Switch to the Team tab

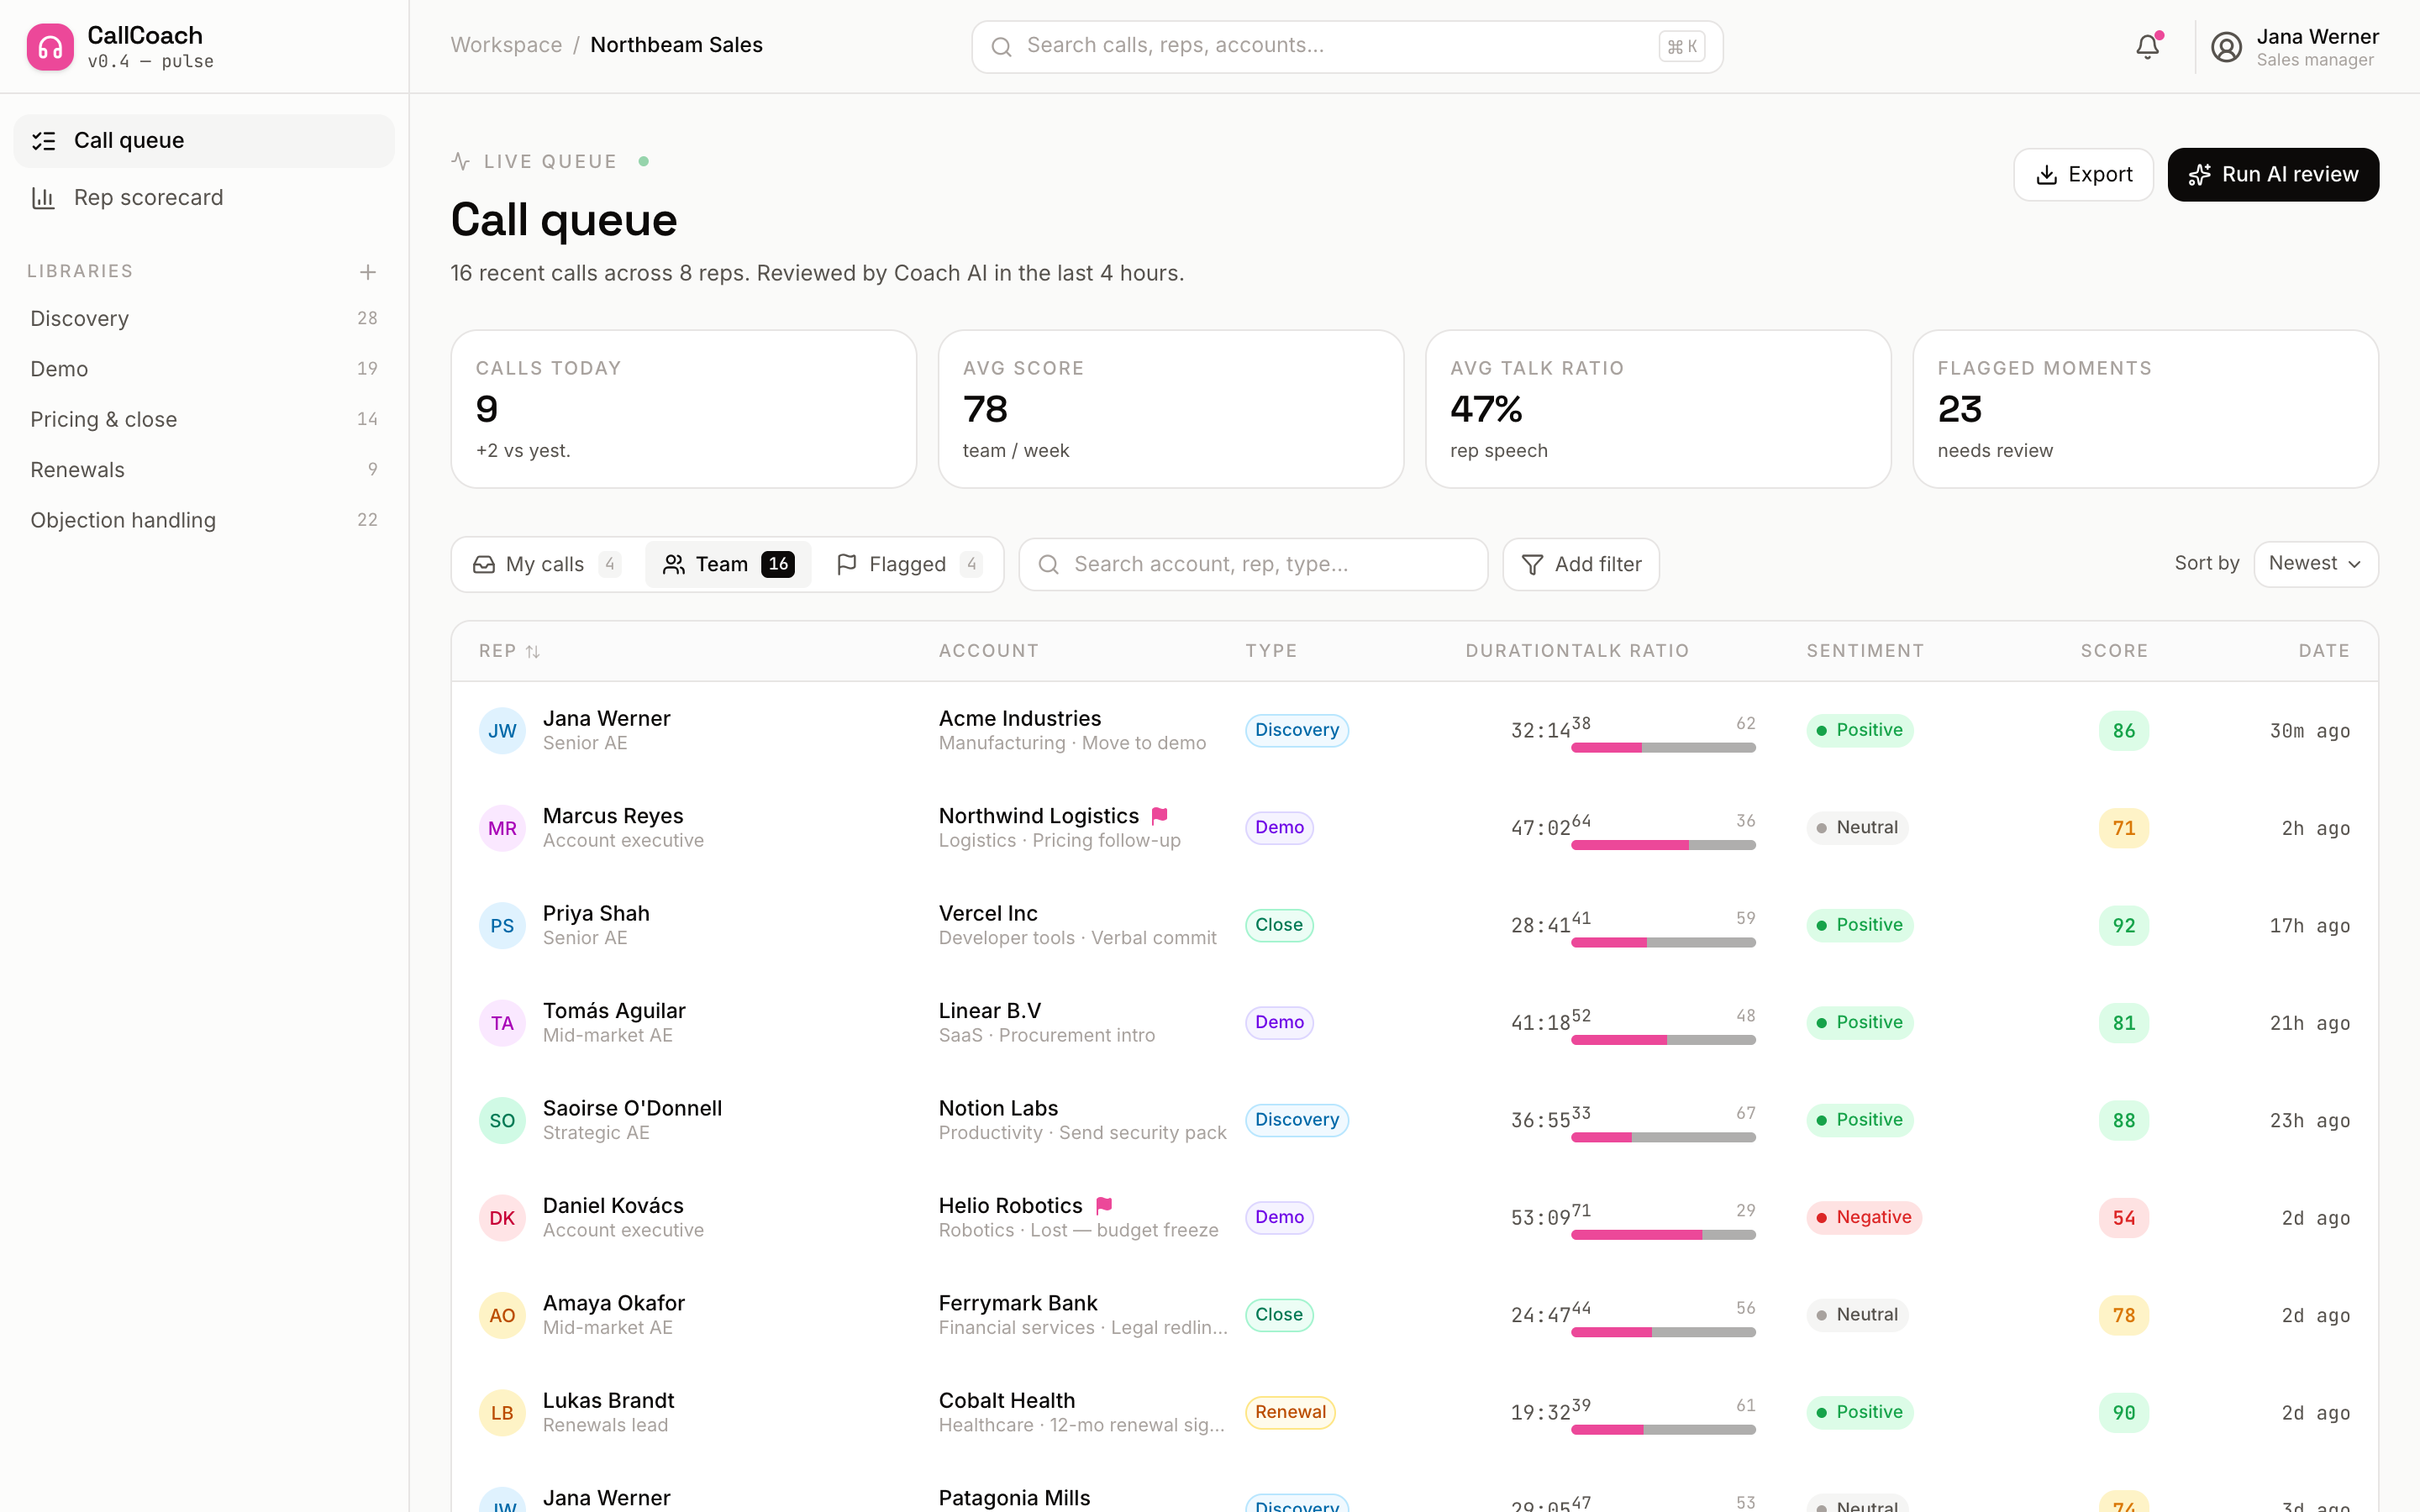coord(728,564)
